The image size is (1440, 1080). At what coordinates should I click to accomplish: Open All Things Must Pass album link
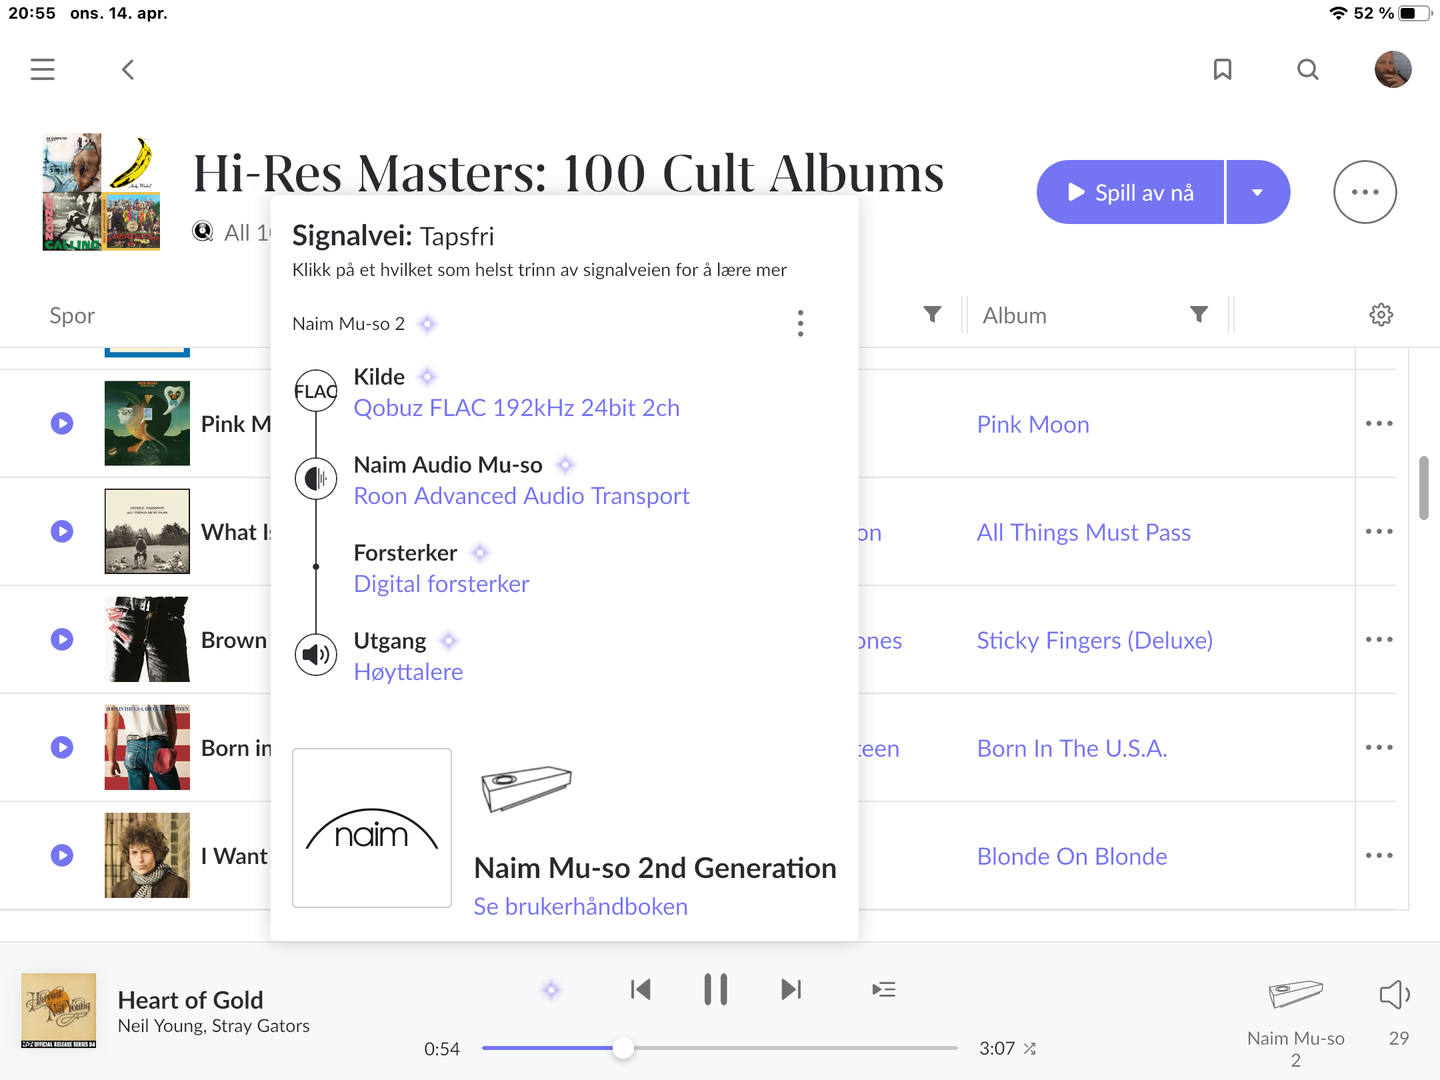point(1084,533)
